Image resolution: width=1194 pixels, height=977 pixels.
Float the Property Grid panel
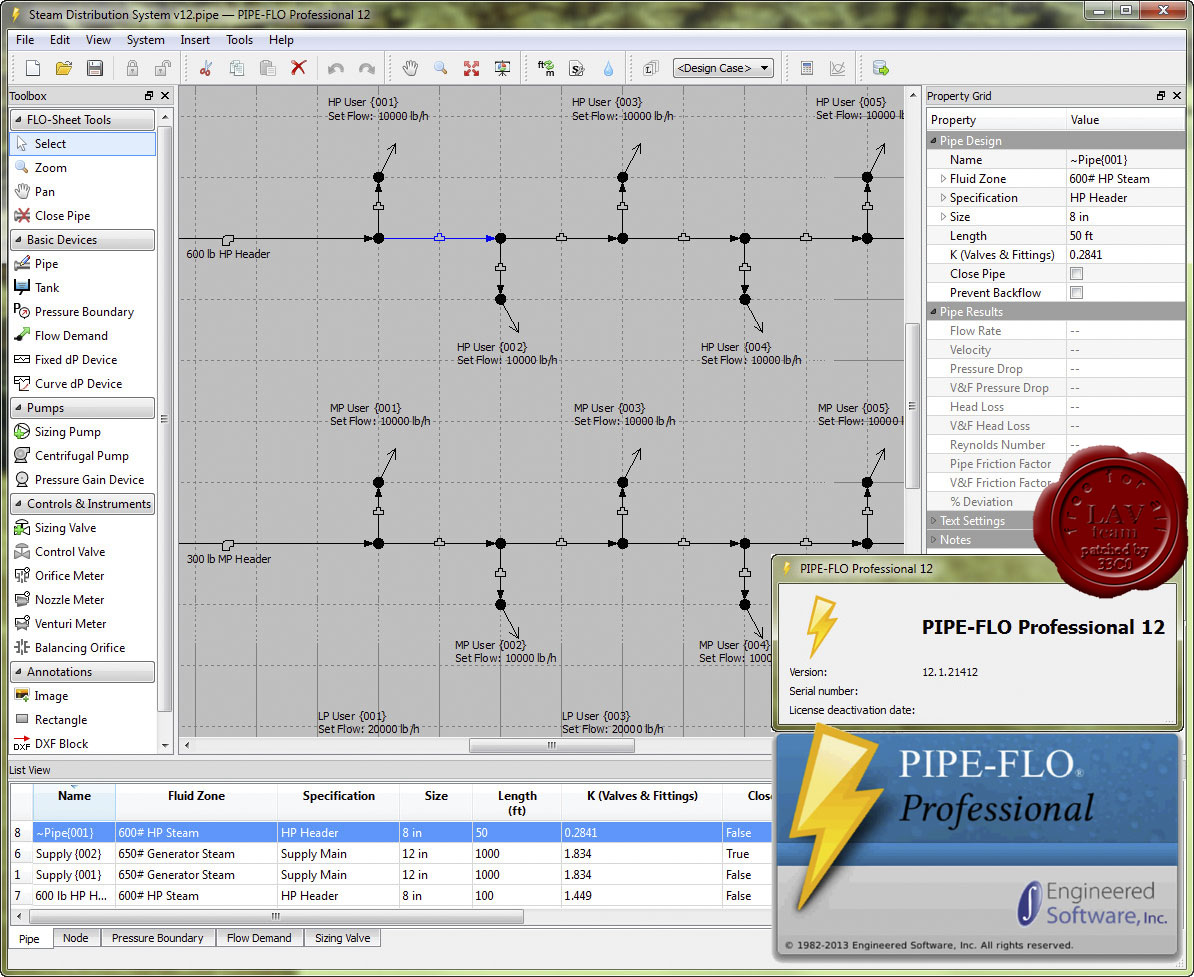(x=1160, y=95)
